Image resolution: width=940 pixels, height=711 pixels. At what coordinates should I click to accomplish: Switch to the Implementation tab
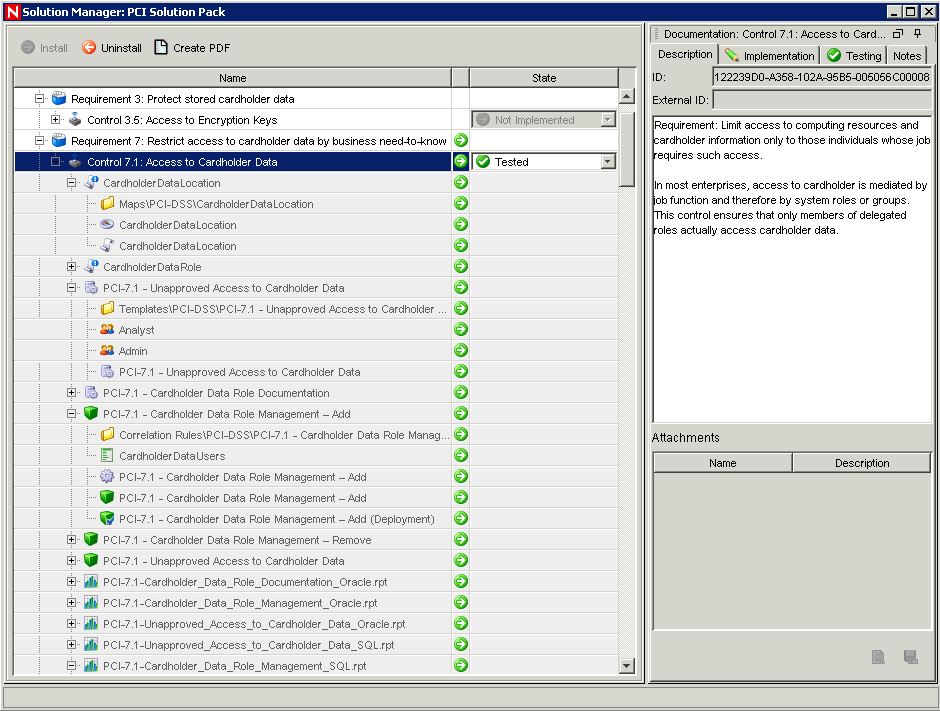pos(770,56)
